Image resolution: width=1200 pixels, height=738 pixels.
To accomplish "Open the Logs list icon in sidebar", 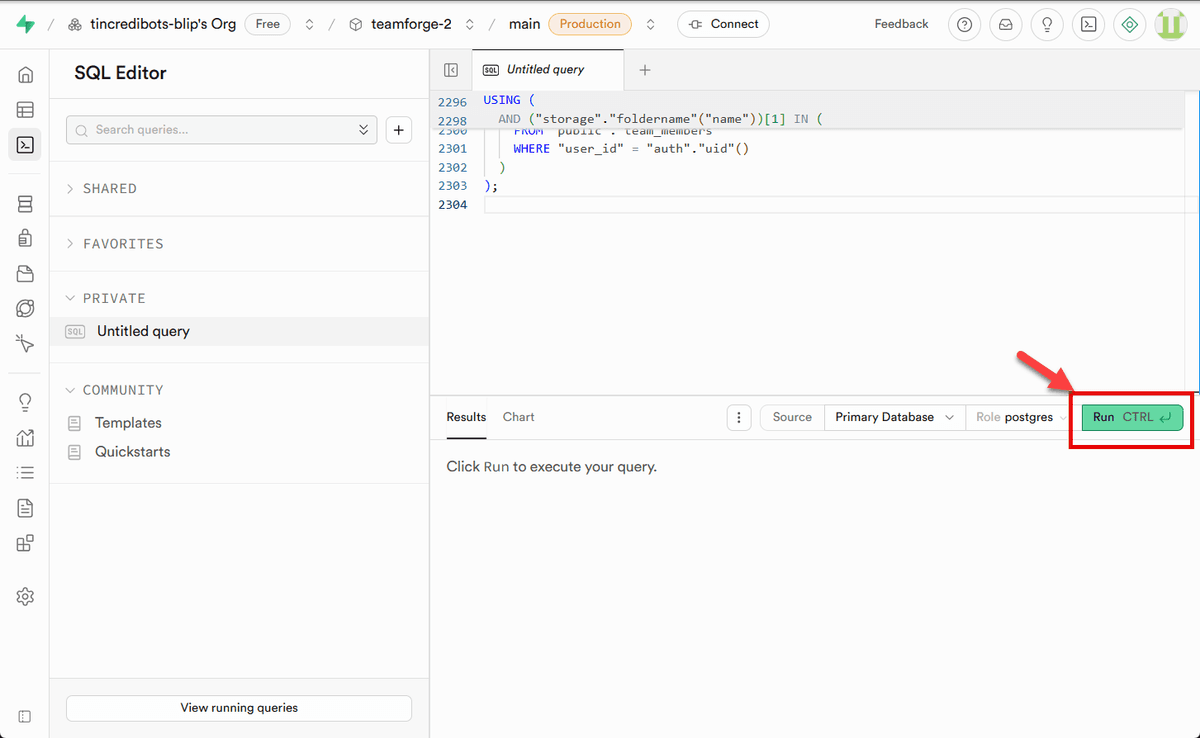I will point(25,471).
